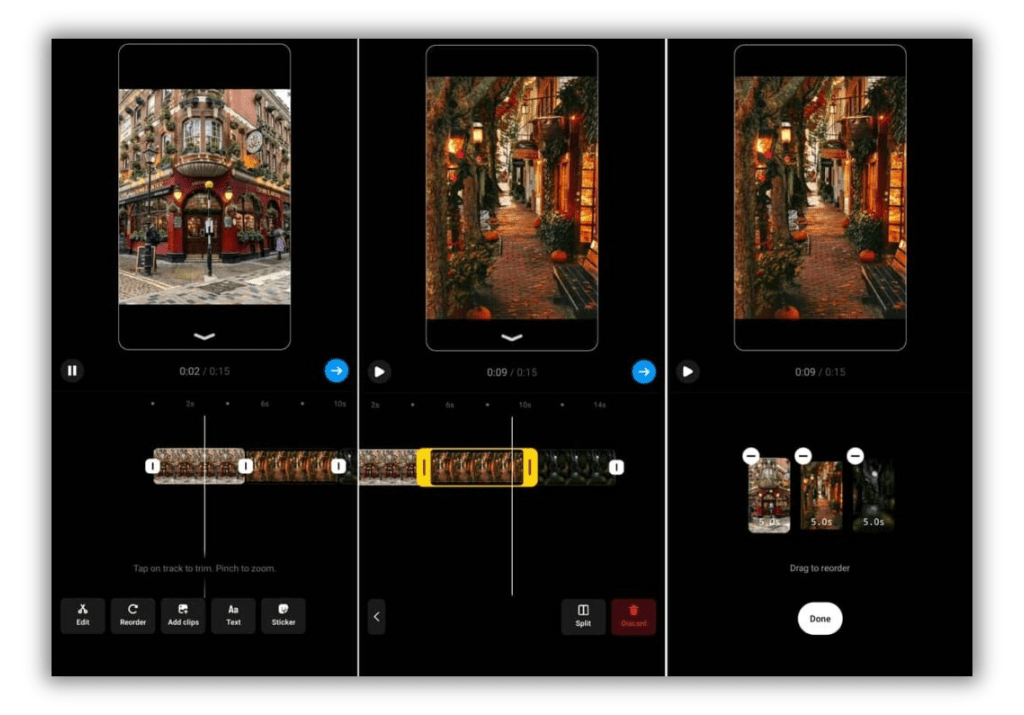
Task: Play video in the middle panel
Action: pos(379,371)
